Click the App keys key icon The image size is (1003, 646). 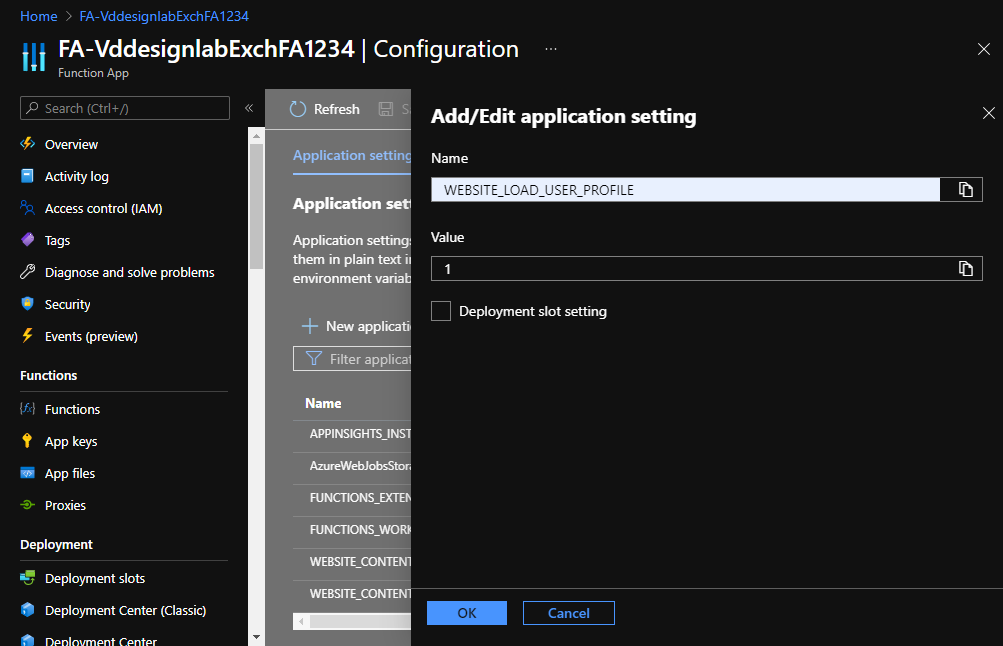[28, 441]
